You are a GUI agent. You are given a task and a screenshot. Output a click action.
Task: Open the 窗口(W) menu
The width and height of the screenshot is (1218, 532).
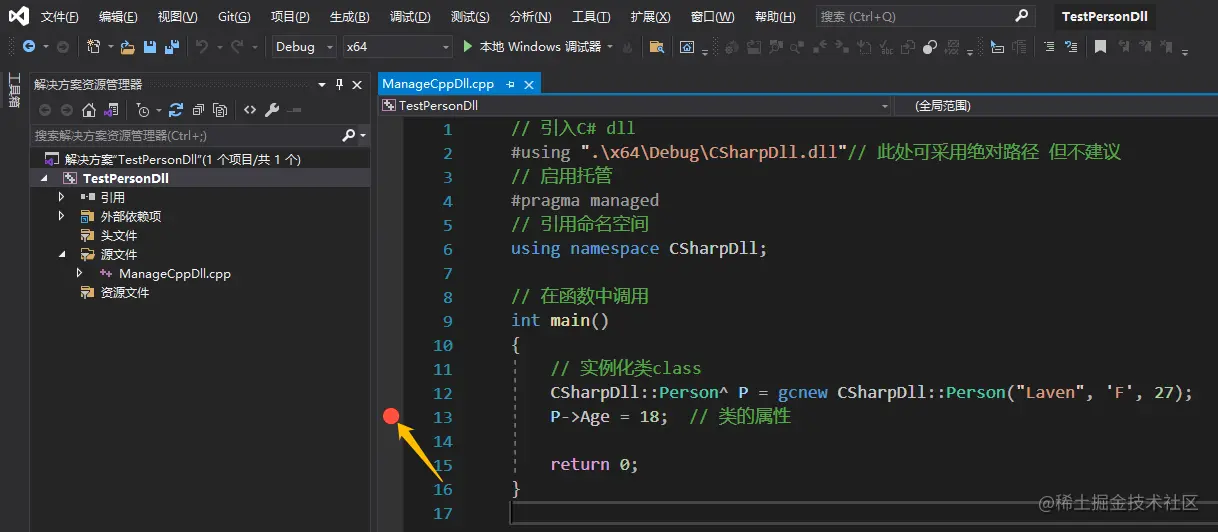coord(712,17)
